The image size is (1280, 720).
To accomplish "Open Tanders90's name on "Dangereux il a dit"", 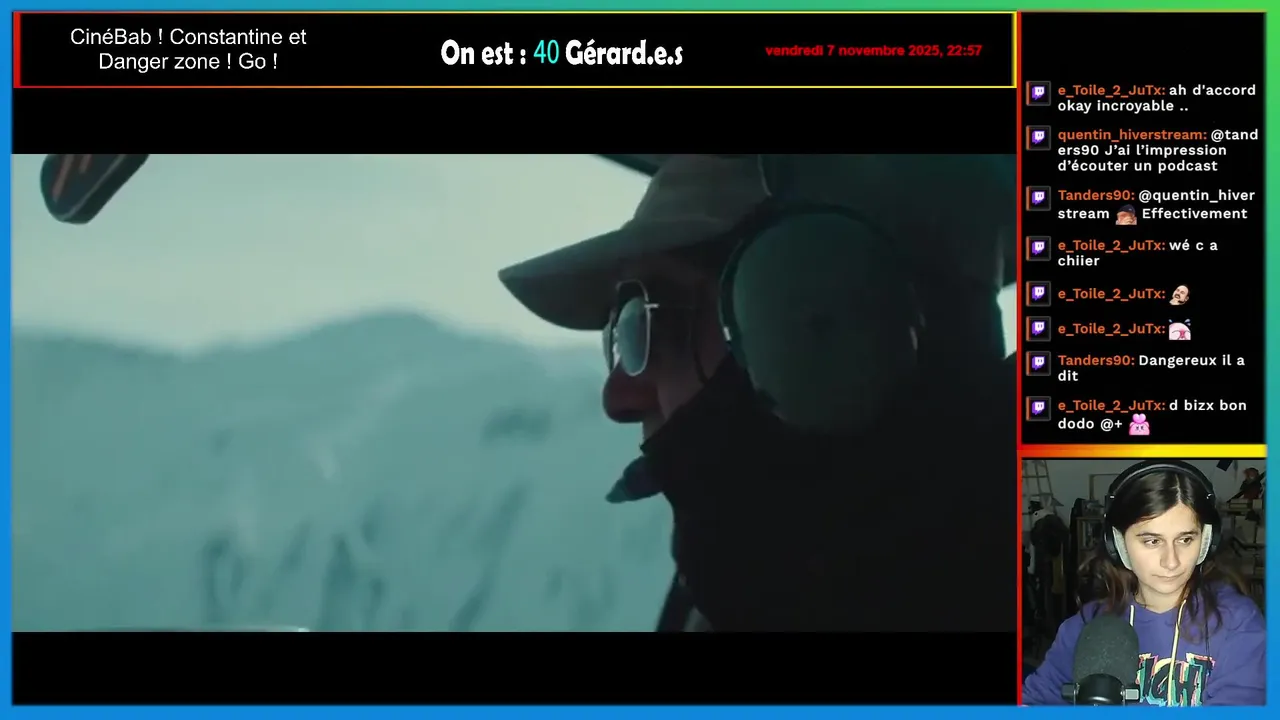I will click(1096, 361).
